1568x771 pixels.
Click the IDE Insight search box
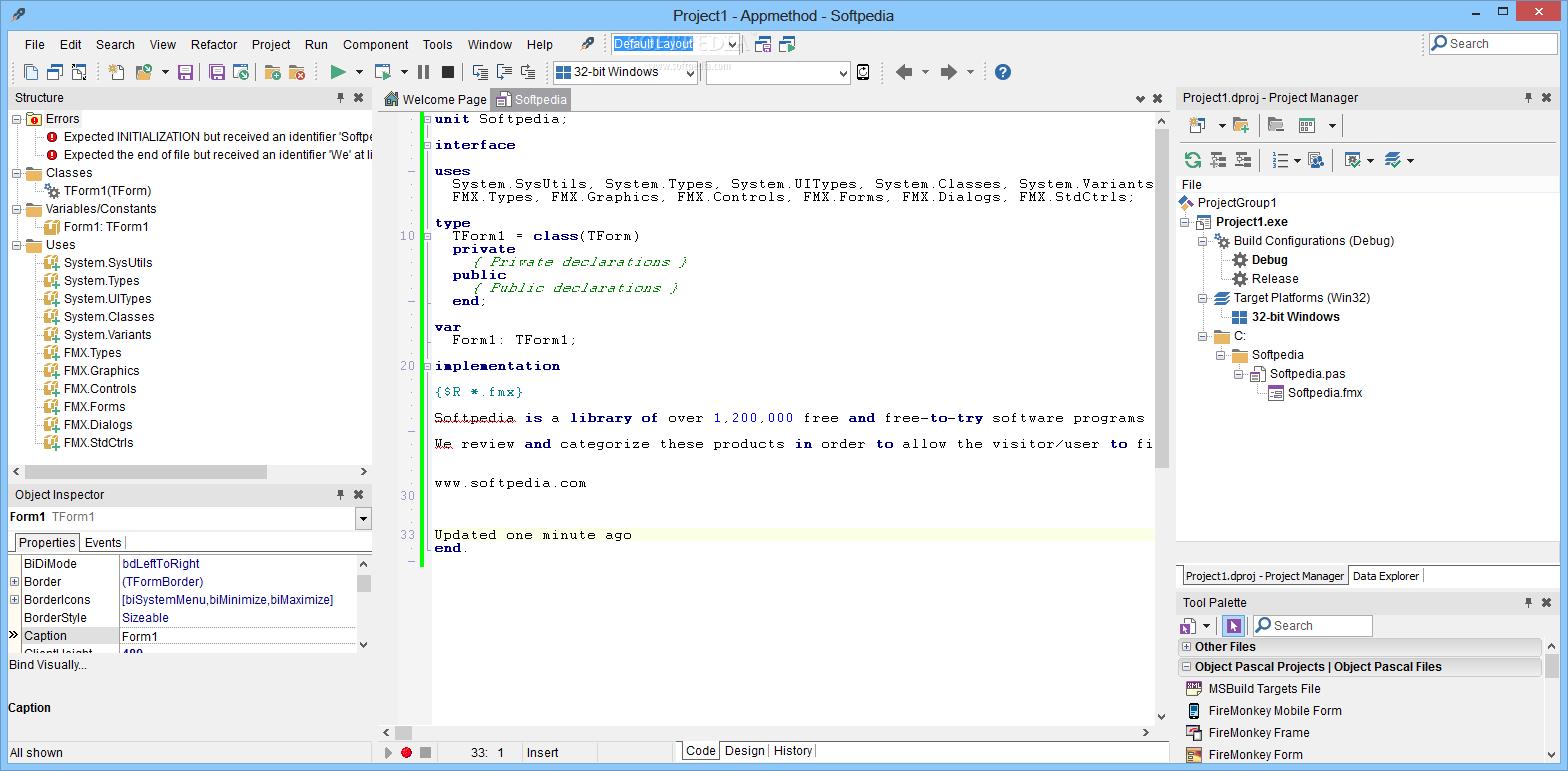coord(1493,44)
